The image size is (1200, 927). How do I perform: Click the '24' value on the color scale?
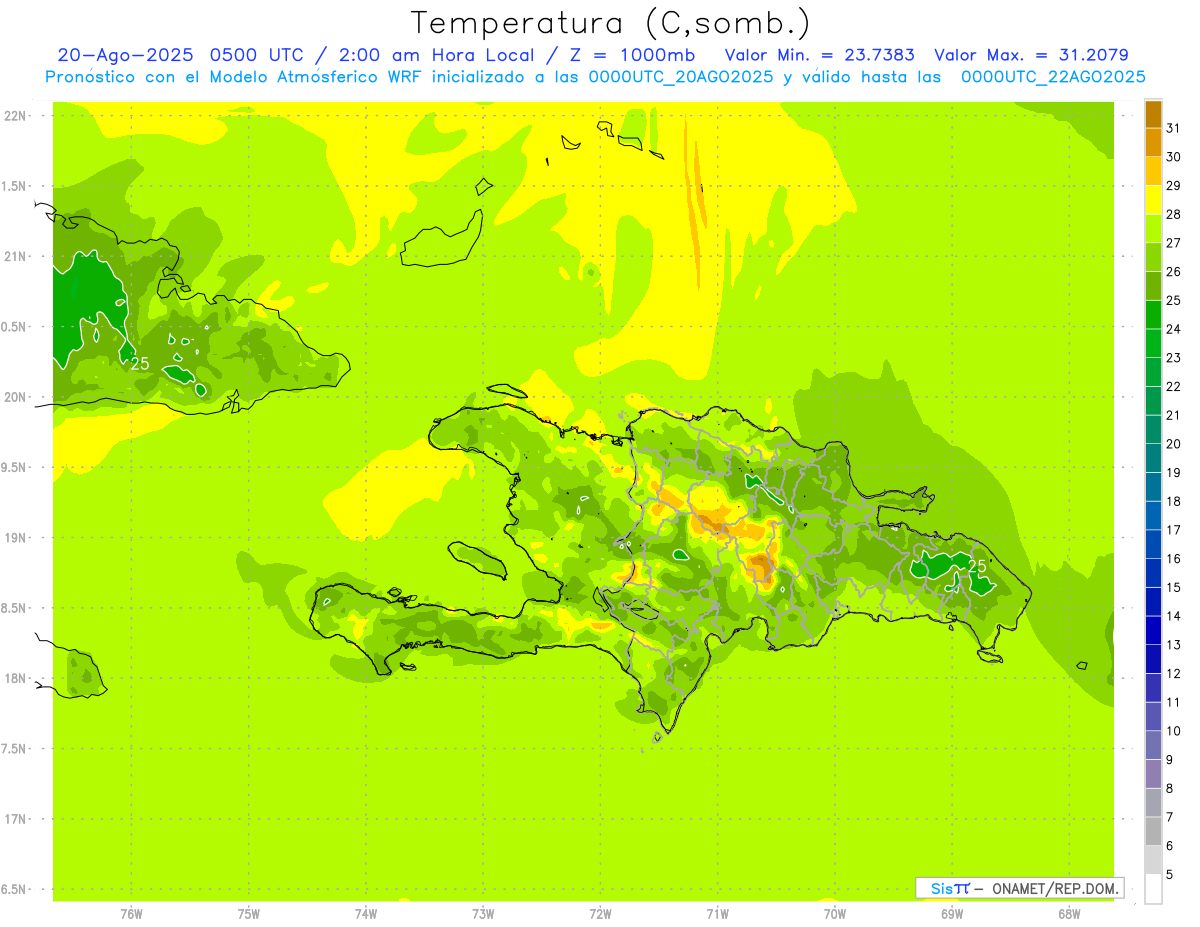click(x=1174, y=329)
